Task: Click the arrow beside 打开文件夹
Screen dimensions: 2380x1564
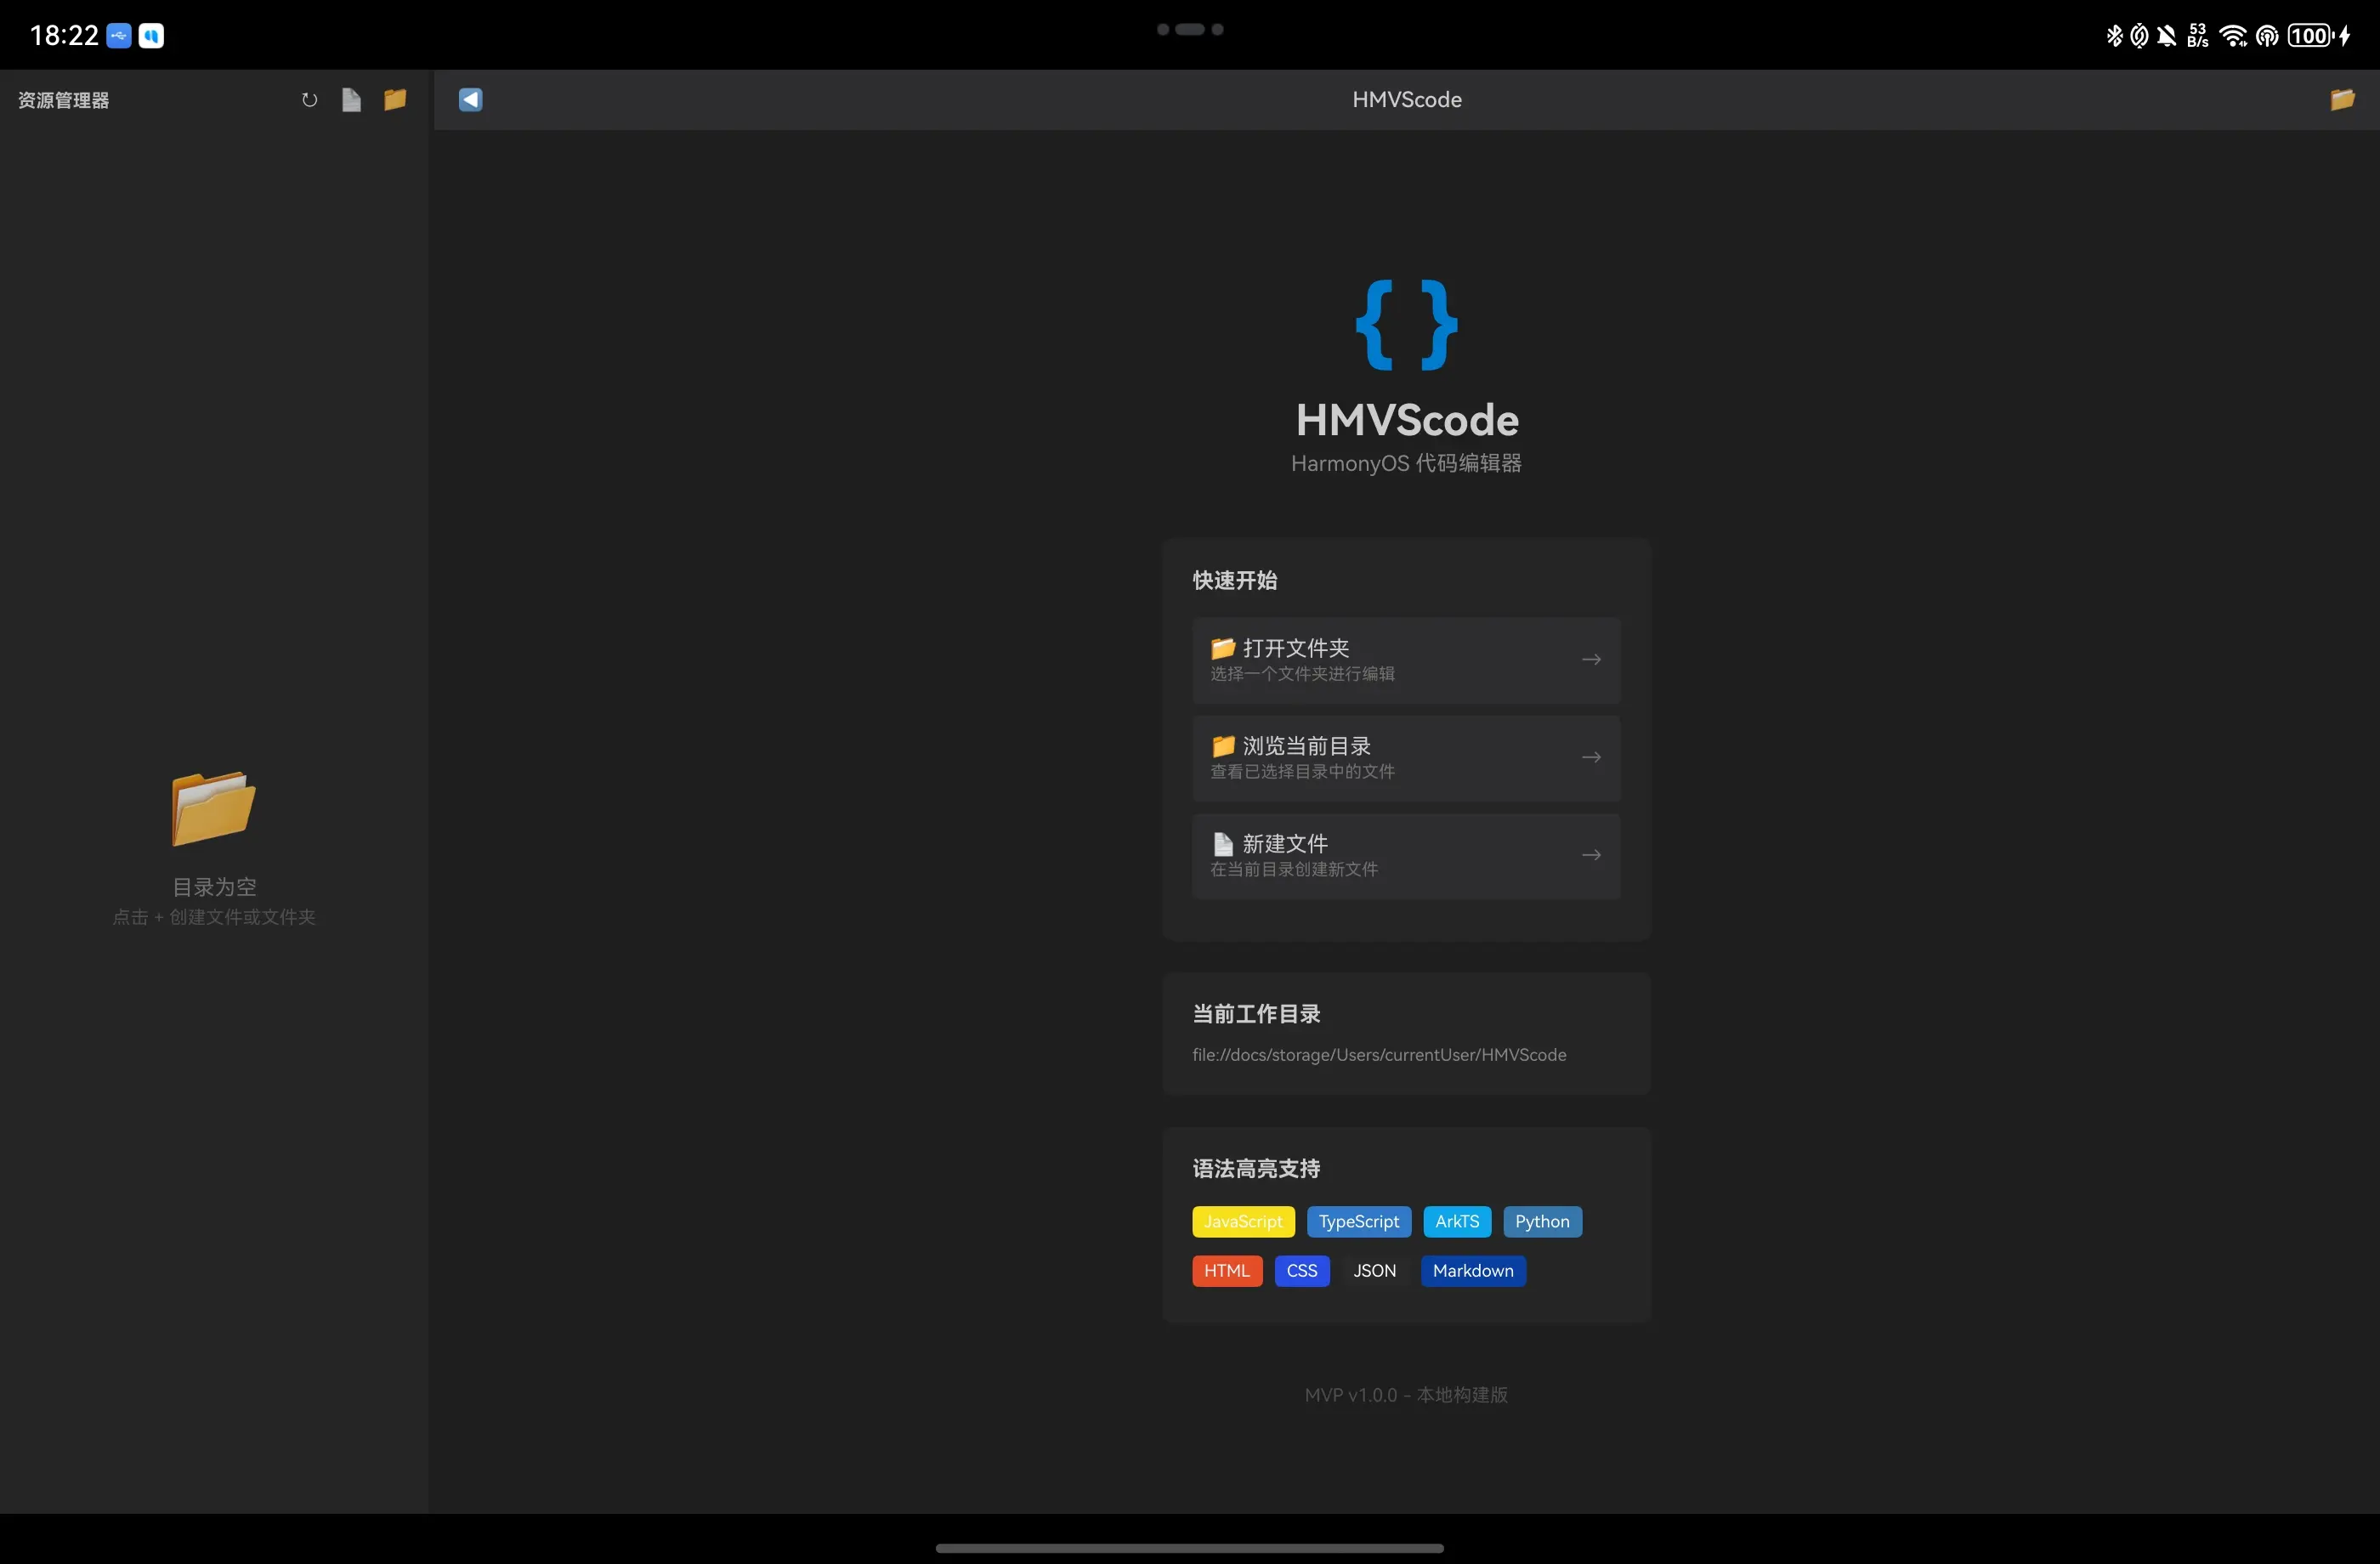Action: tap(1591, 660)
